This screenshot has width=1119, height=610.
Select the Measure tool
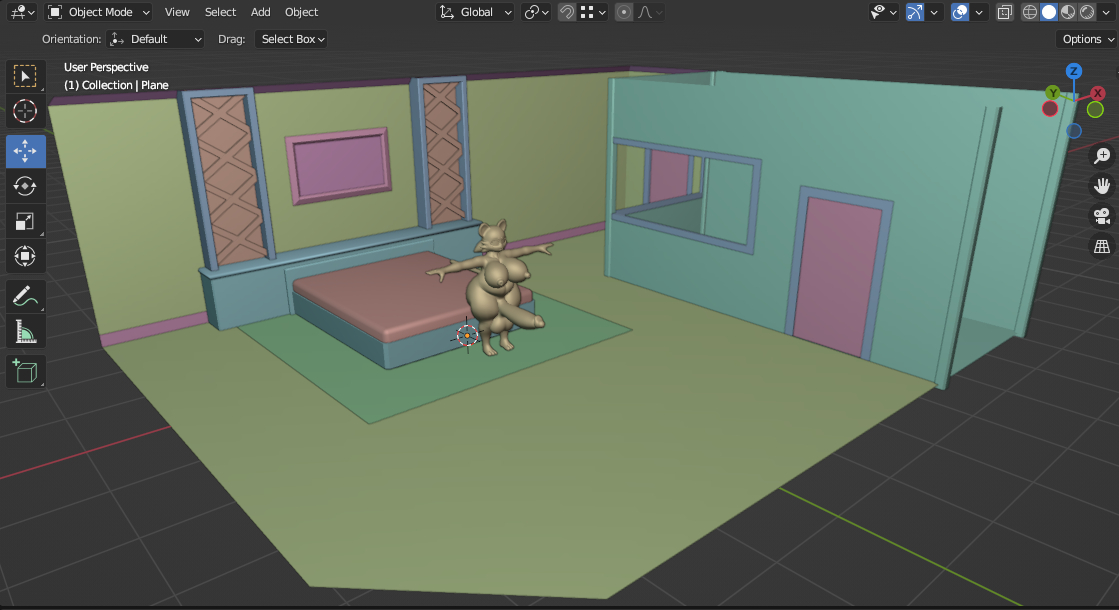(25, 331)
